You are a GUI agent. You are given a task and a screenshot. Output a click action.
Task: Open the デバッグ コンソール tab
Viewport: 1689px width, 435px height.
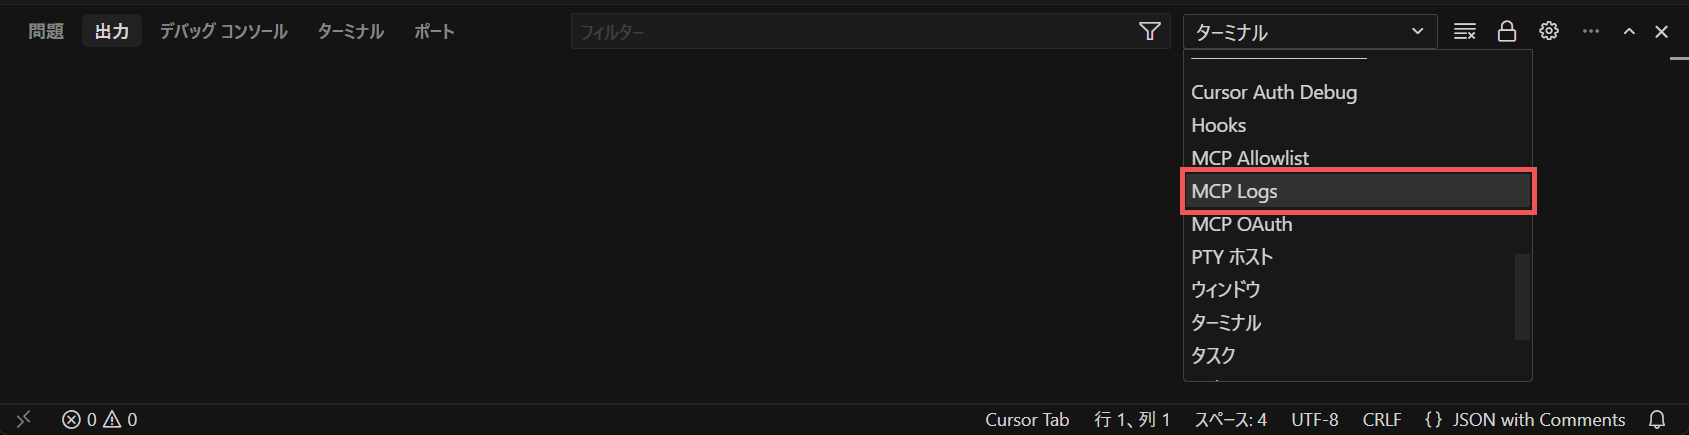[223, 32]
